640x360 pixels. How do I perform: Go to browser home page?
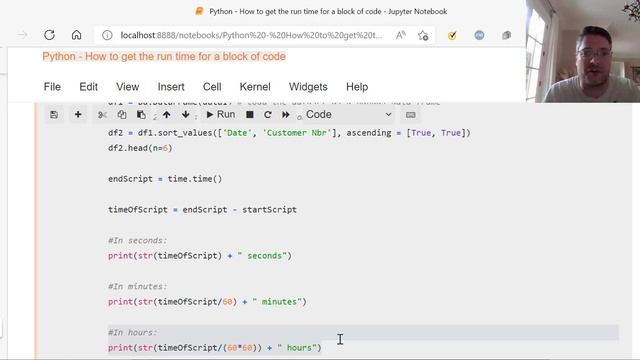click(x=76, y=35)
